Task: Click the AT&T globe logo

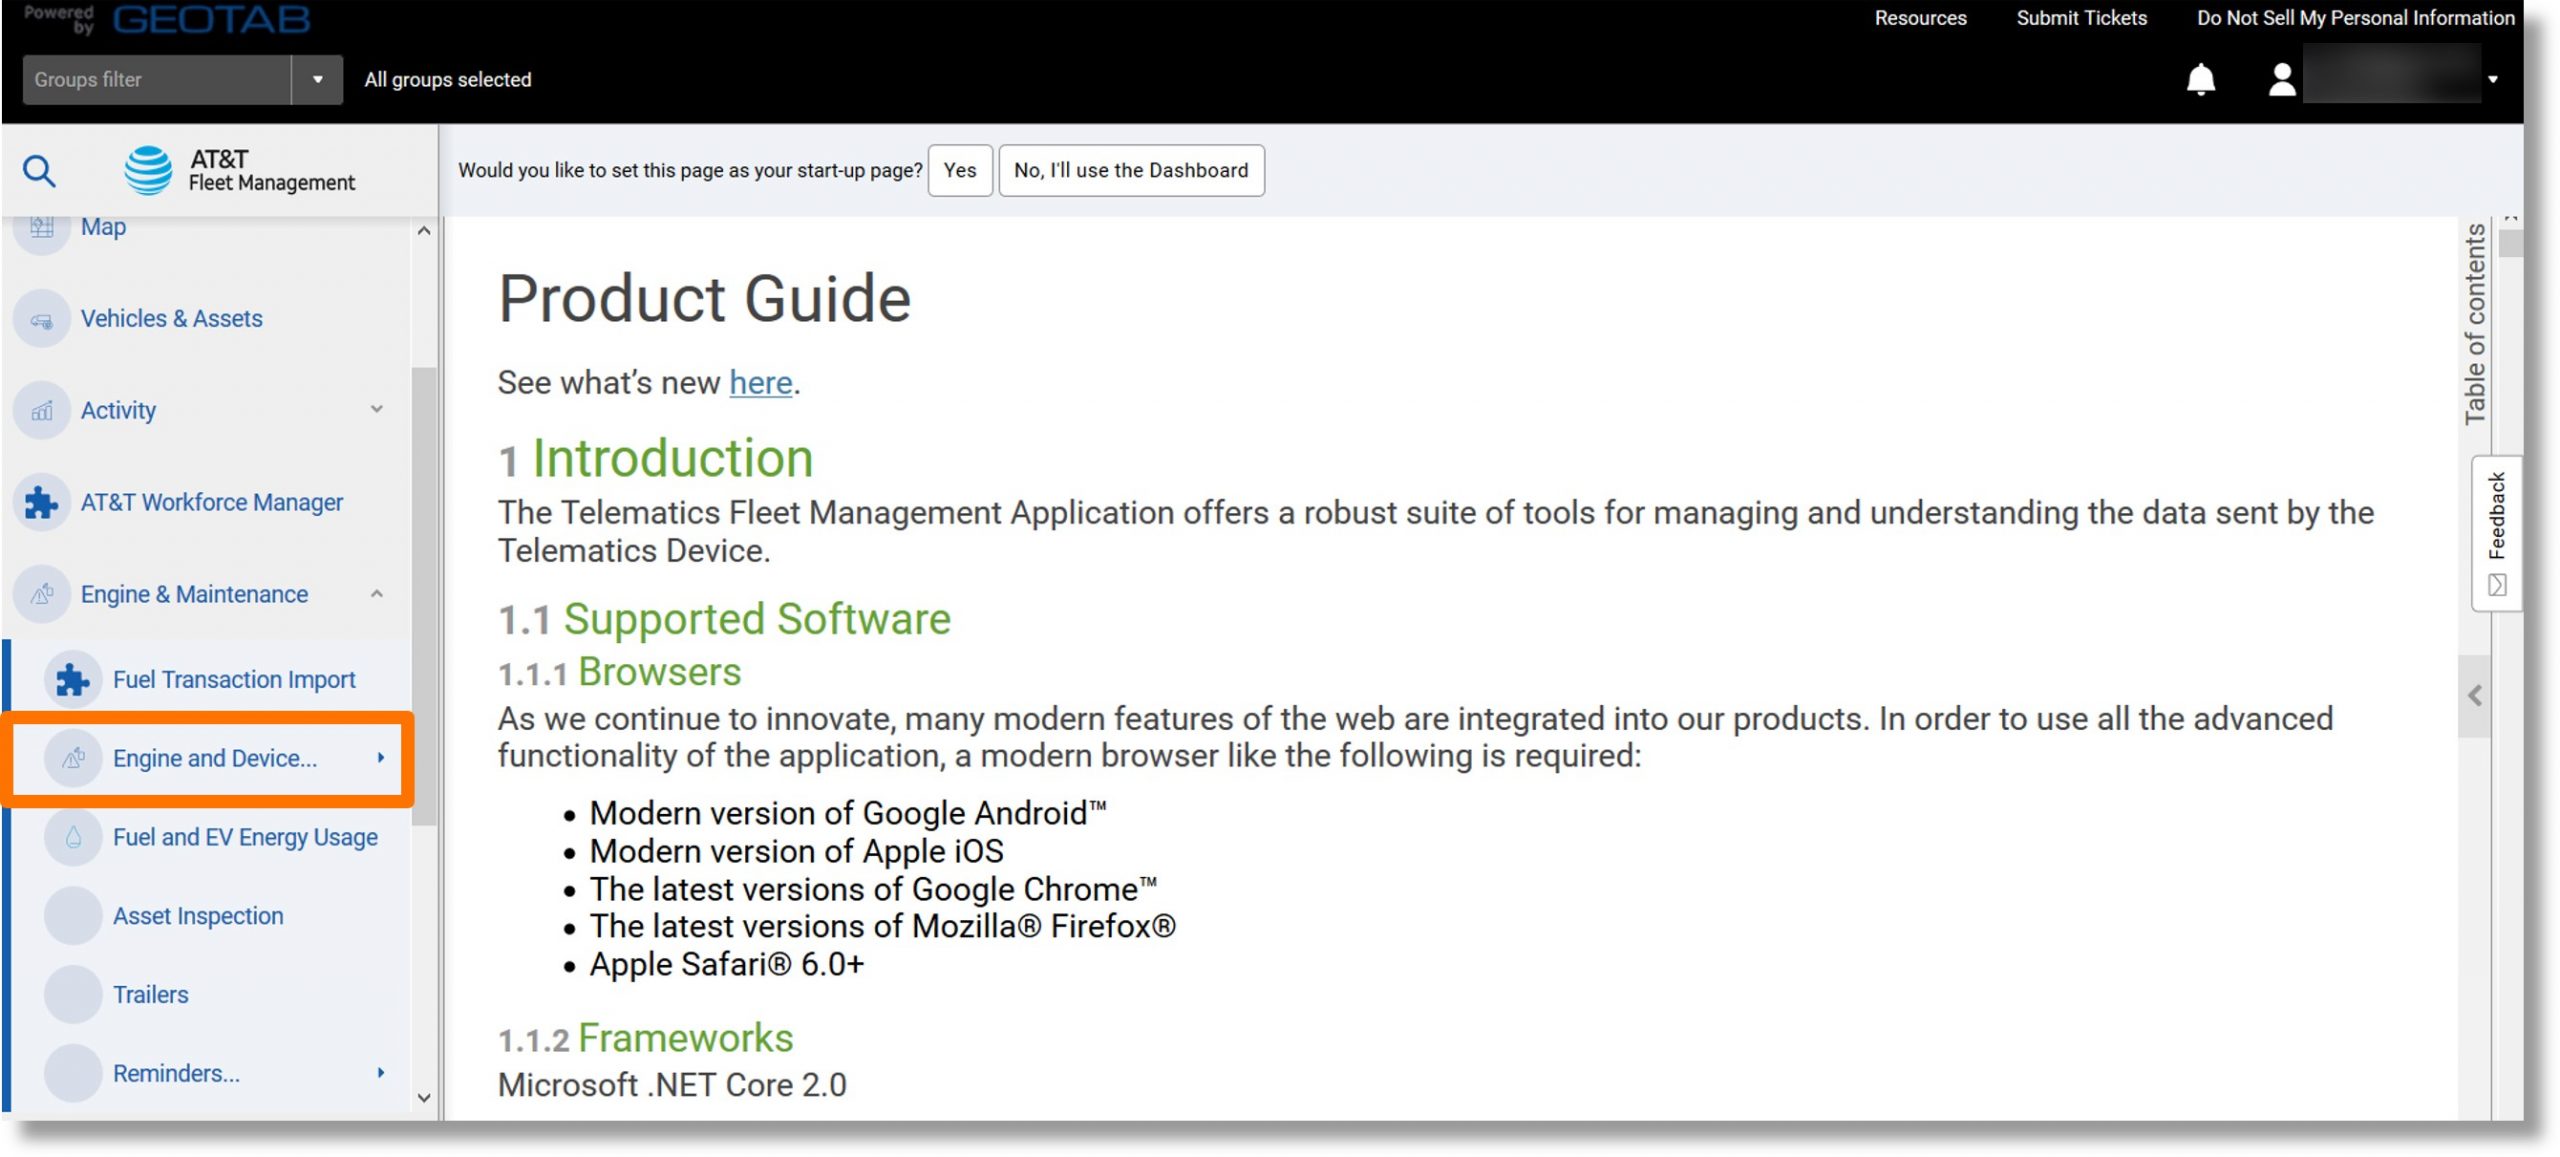Action: [x=148, y=170]
